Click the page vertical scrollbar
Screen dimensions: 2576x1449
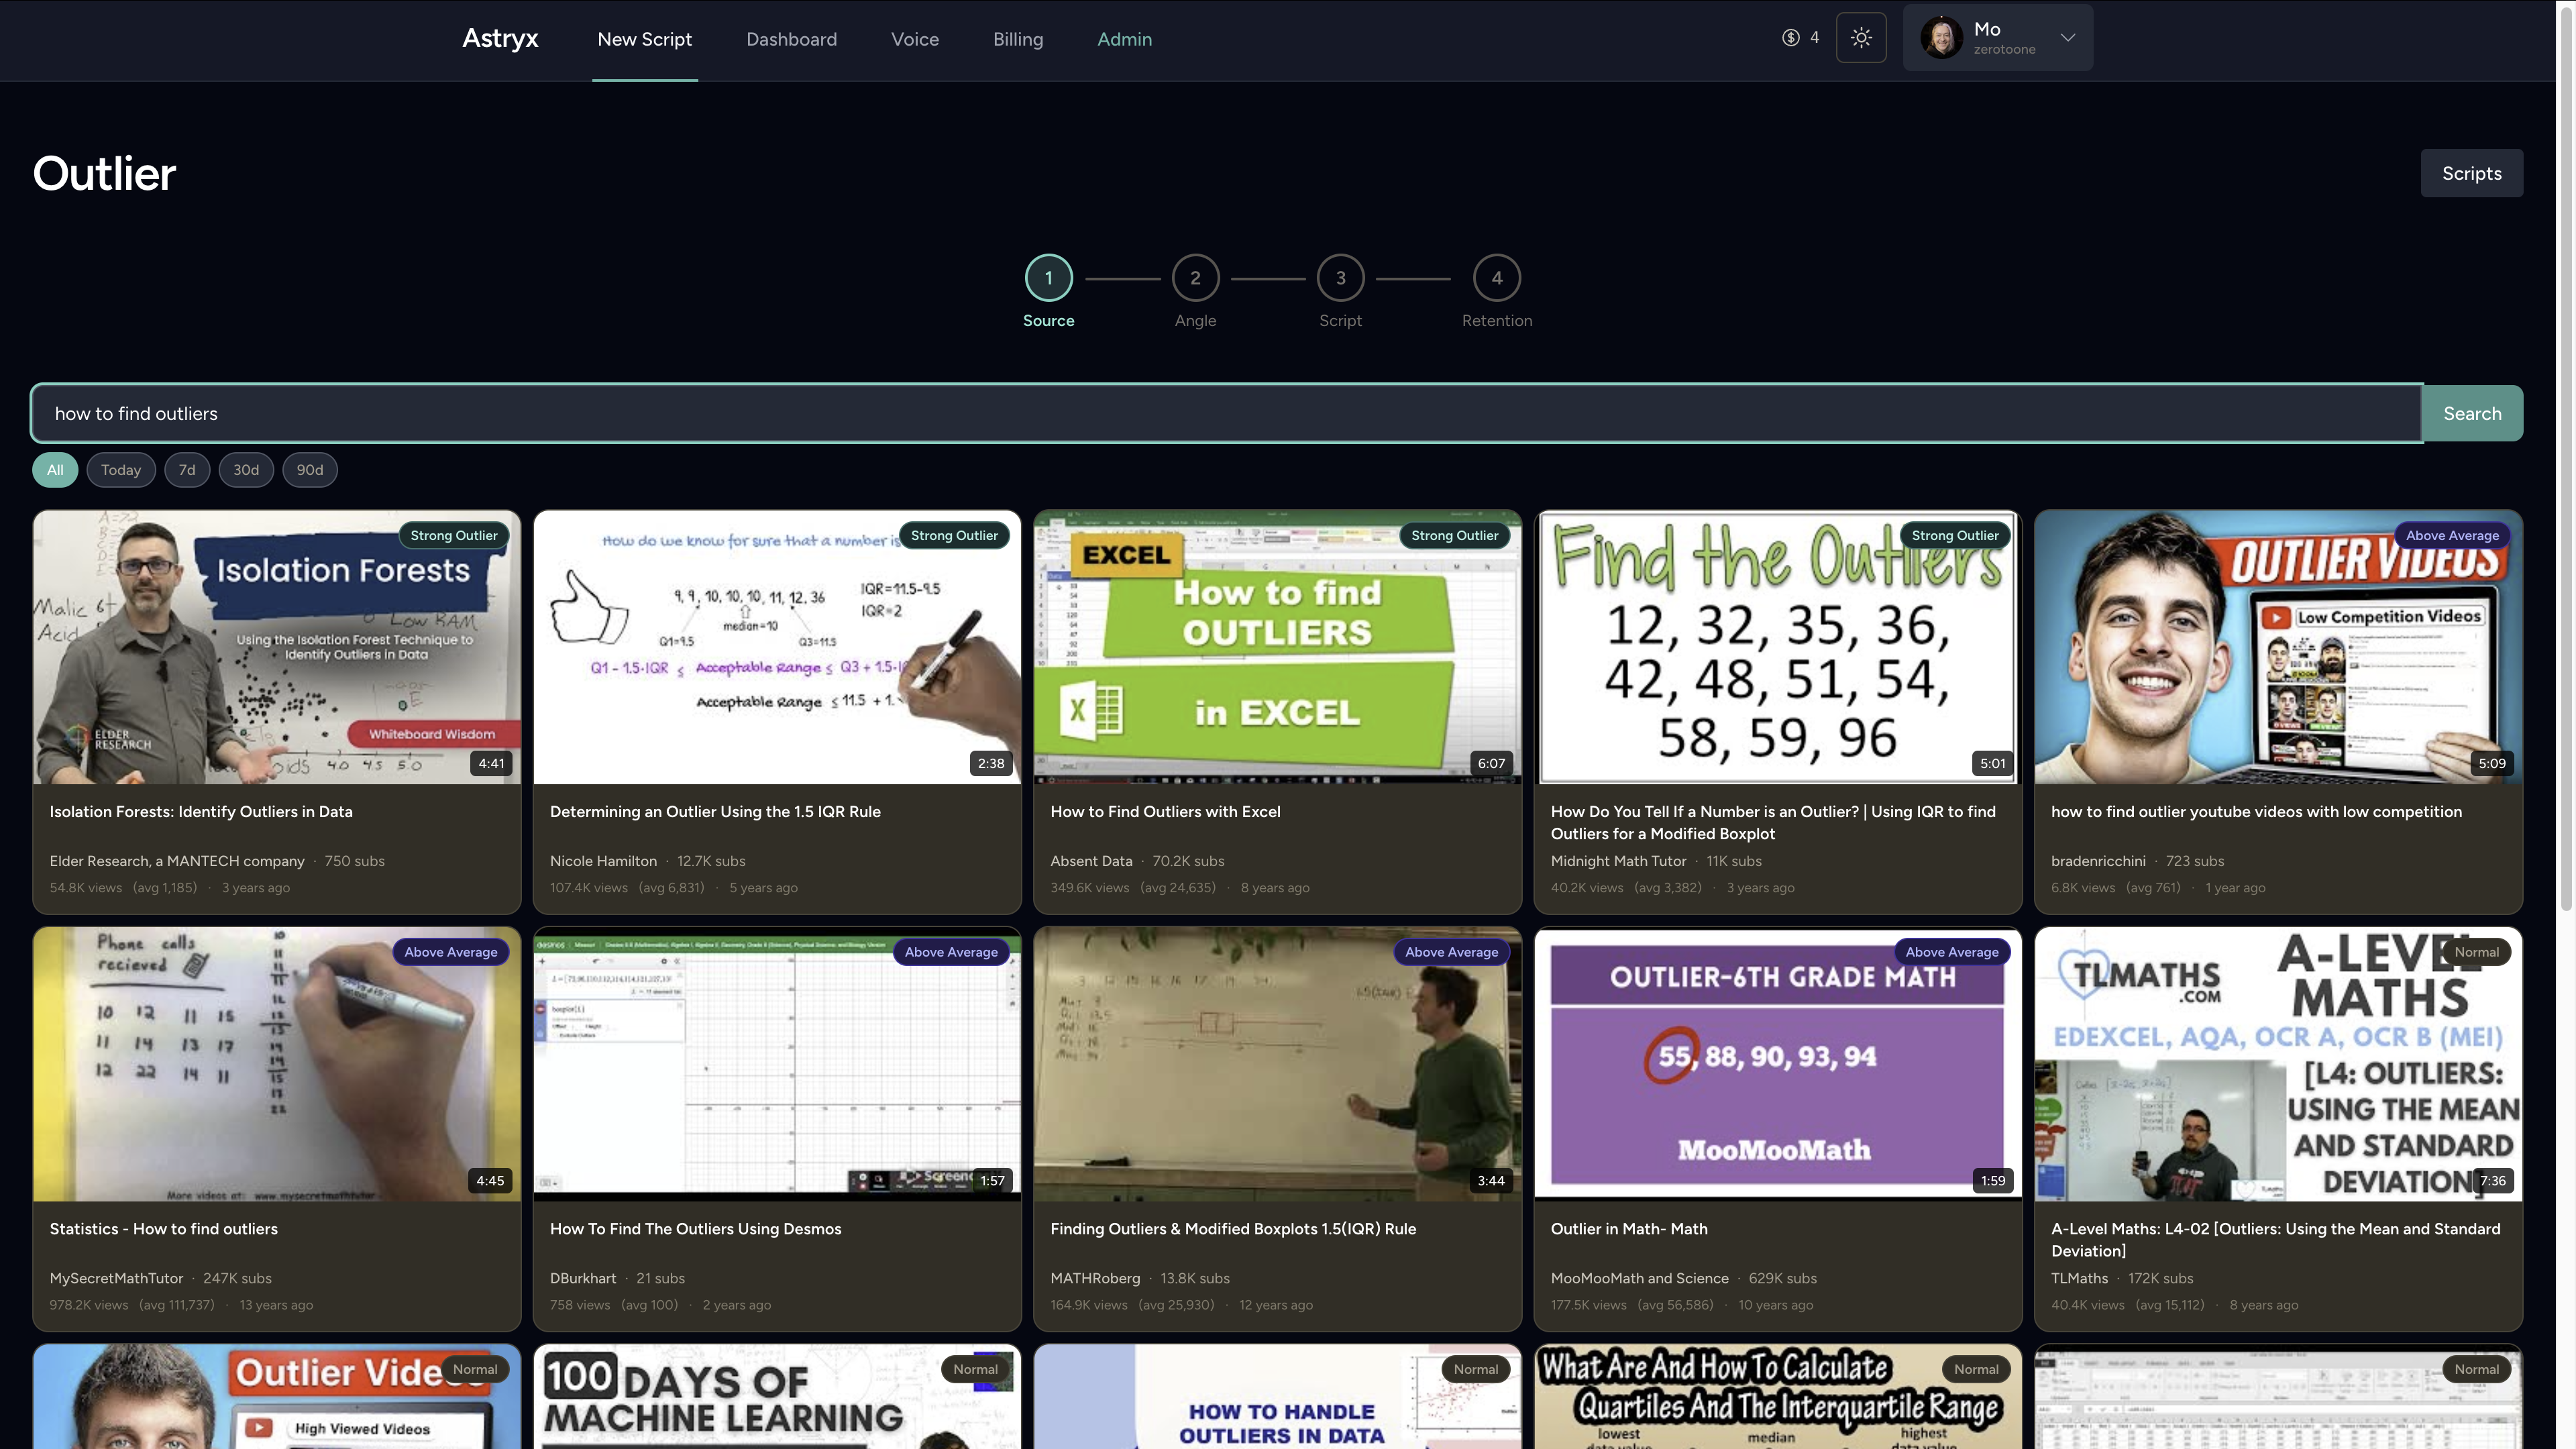click(2566, 460)
